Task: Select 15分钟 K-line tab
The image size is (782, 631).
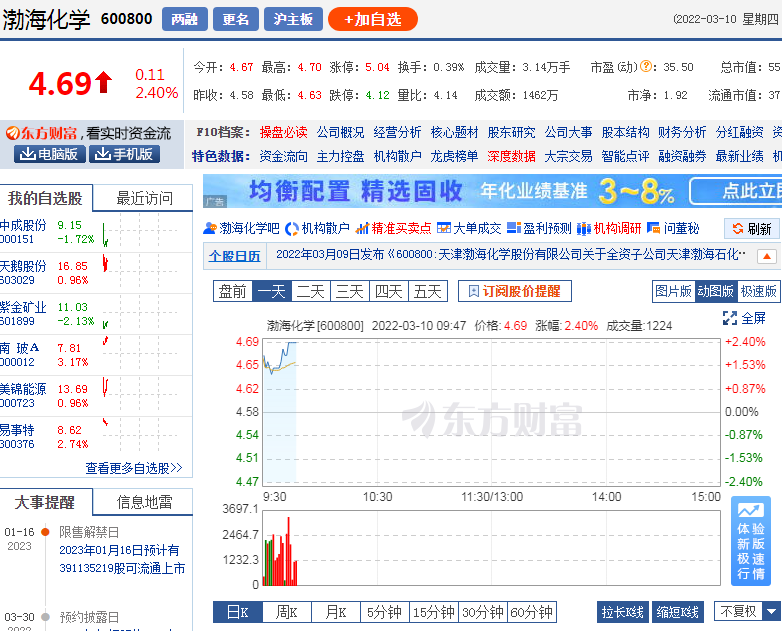Action: 434,612
